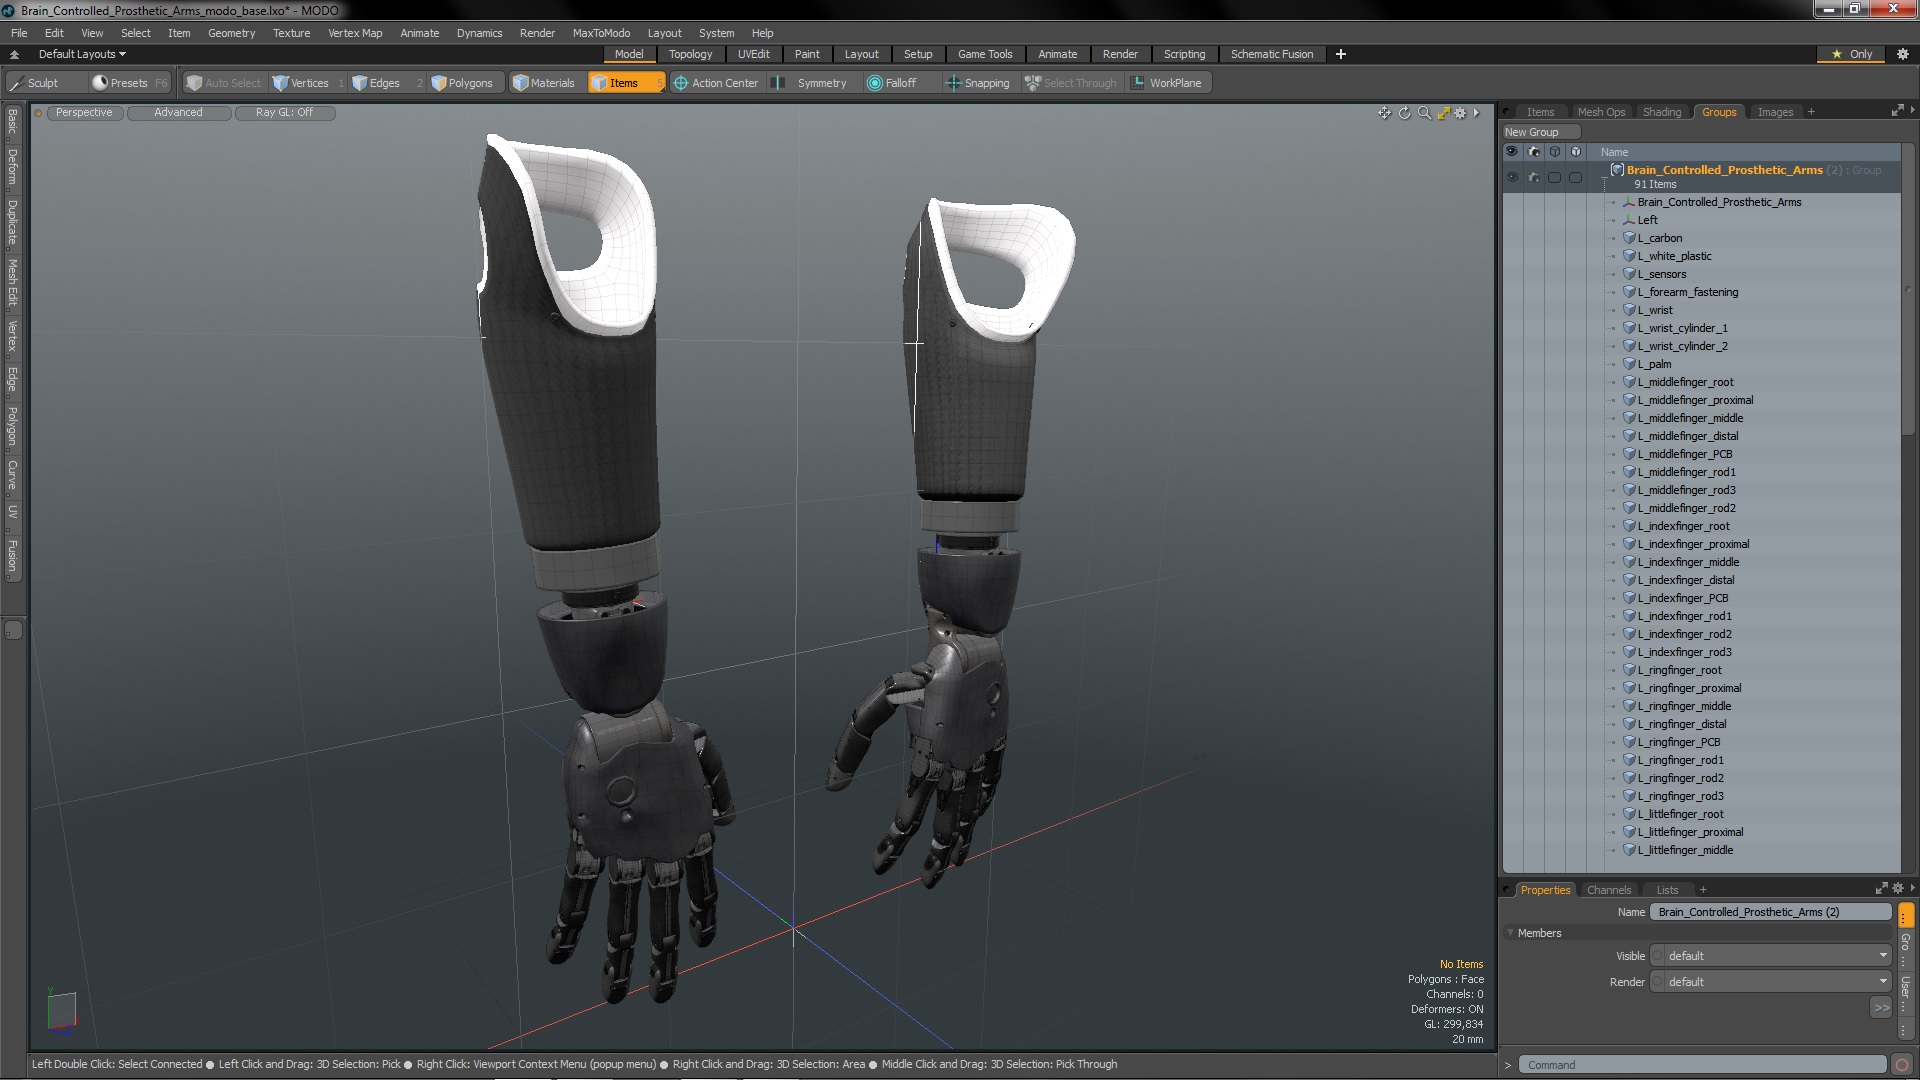Click the viewport pan (move) icon
Viewport: 1920px width, 1080px height.
tap(1384, 113)
